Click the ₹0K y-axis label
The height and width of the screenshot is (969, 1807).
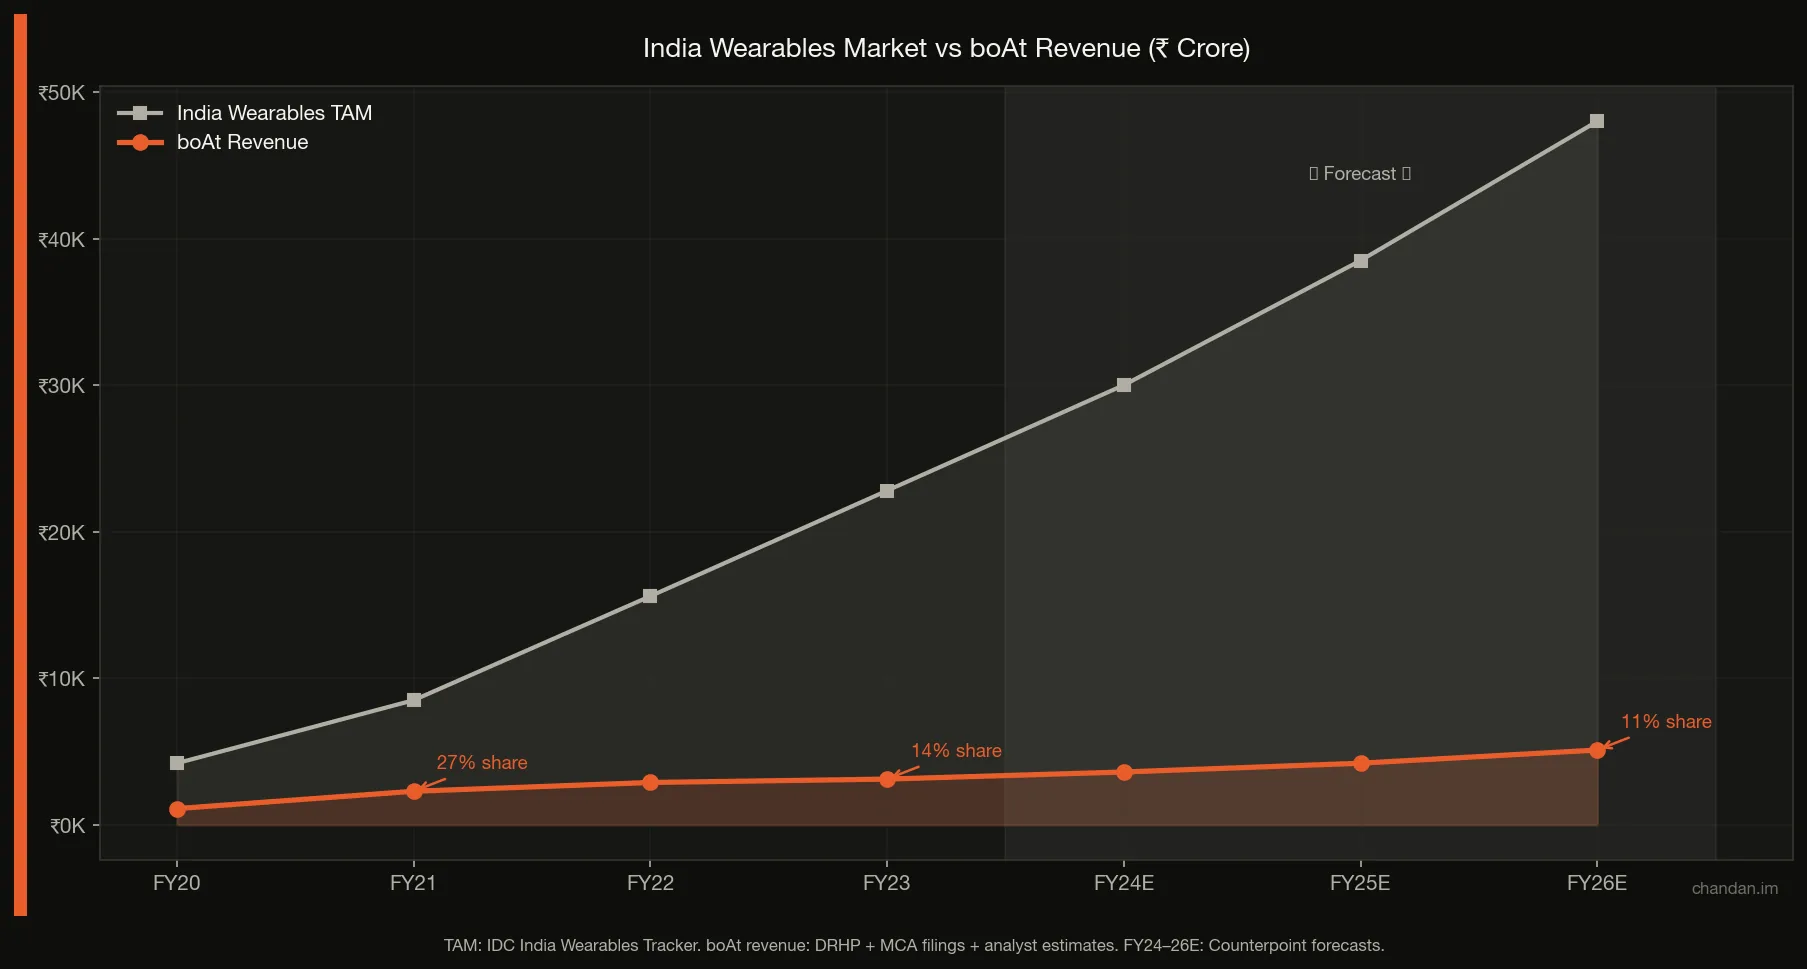coord(68,826)
